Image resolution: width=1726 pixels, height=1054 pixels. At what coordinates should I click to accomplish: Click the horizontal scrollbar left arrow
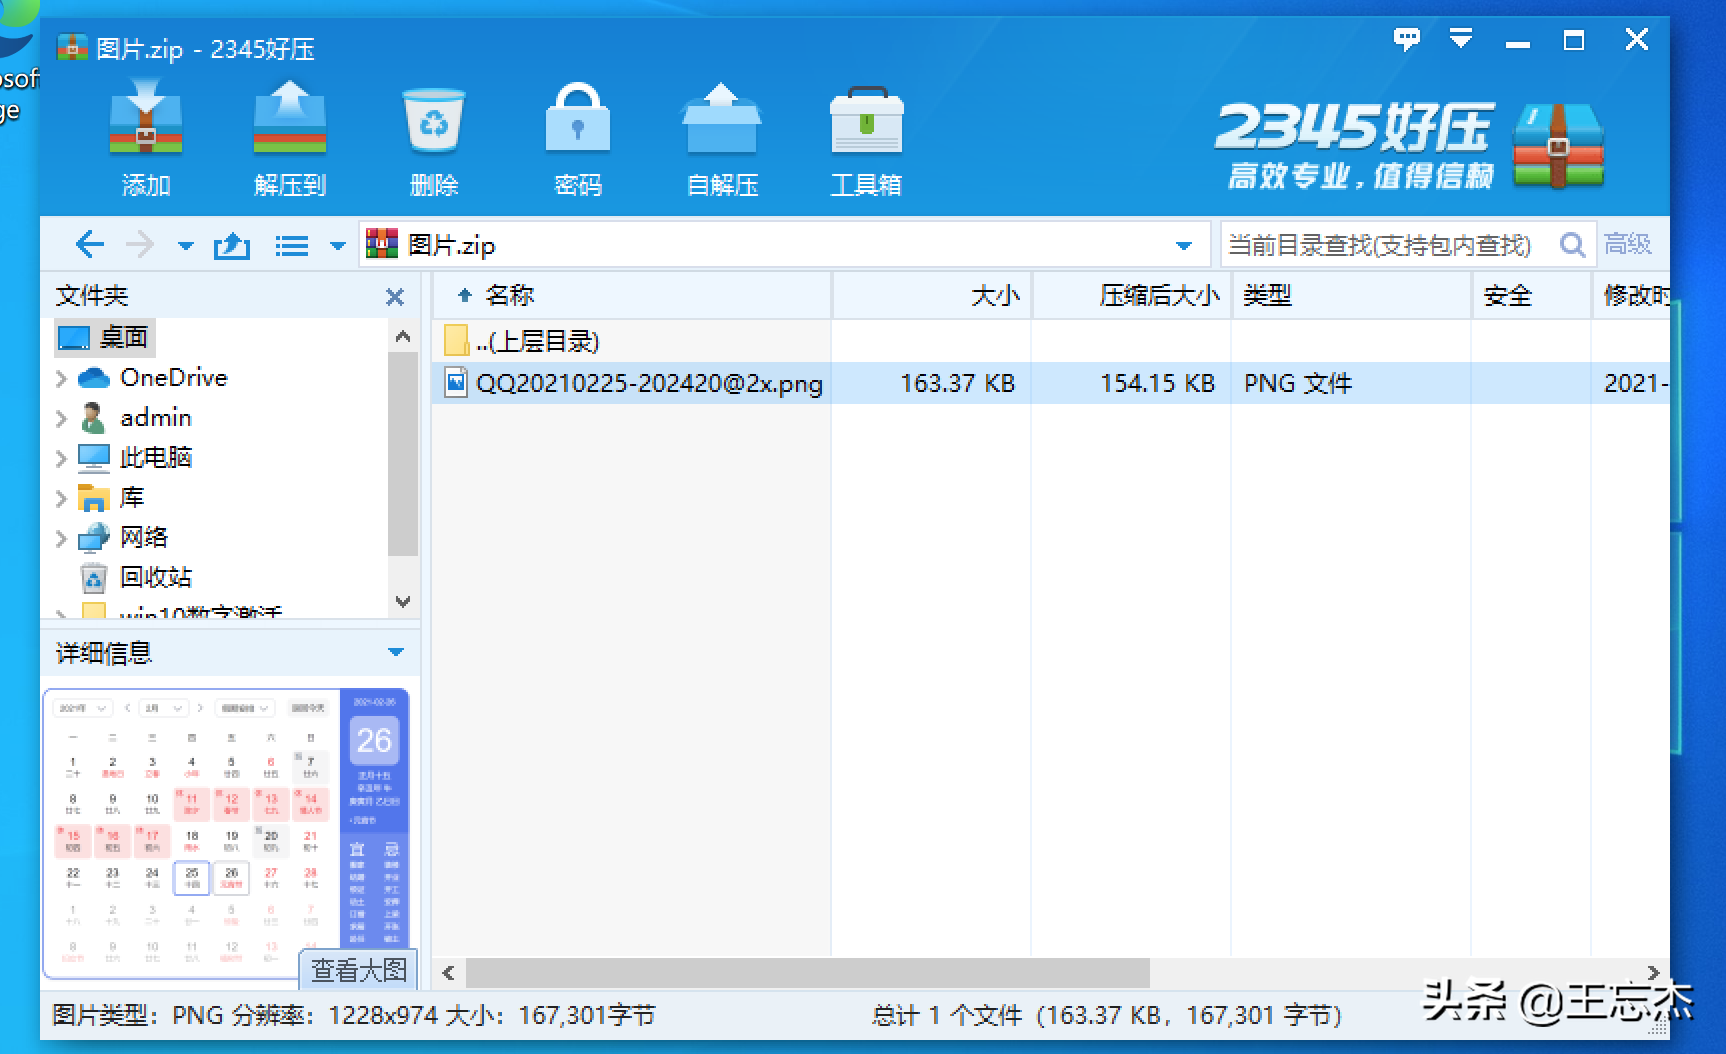coord(448,973)
